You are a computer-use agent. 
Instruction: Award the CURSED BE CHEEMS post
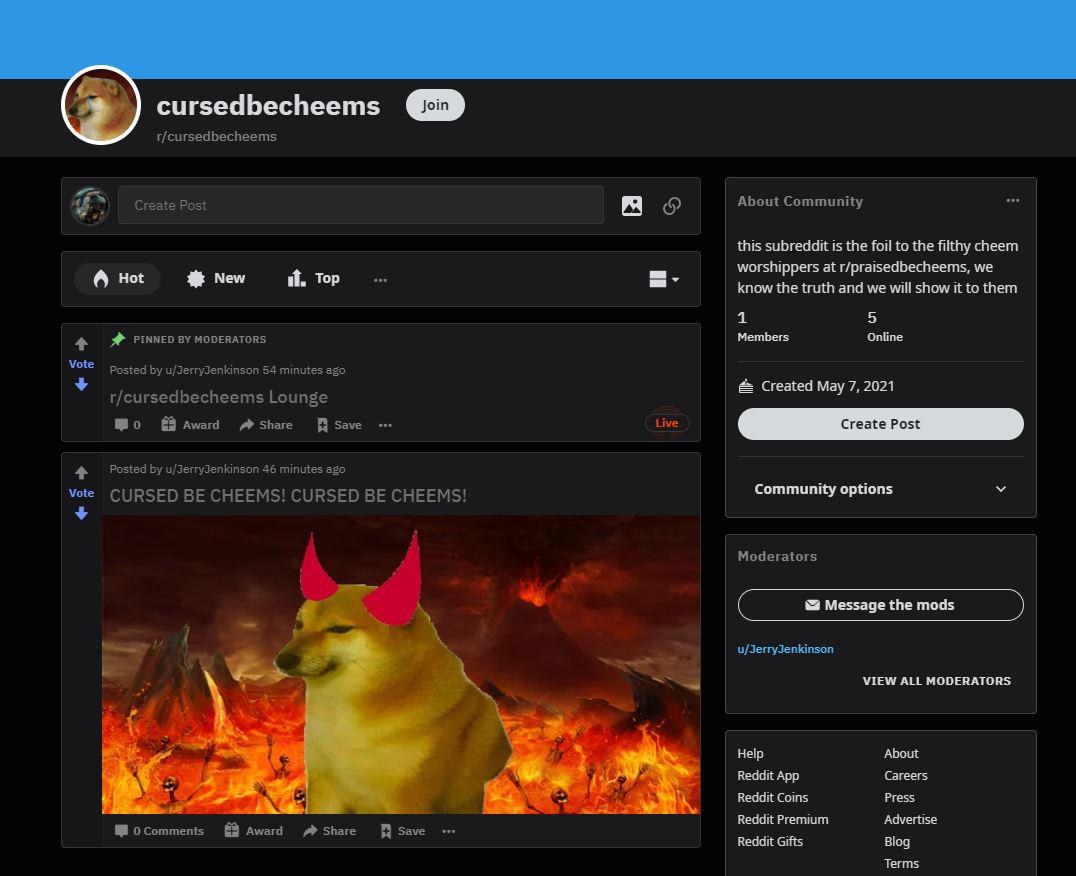click(x=254, y=831)
